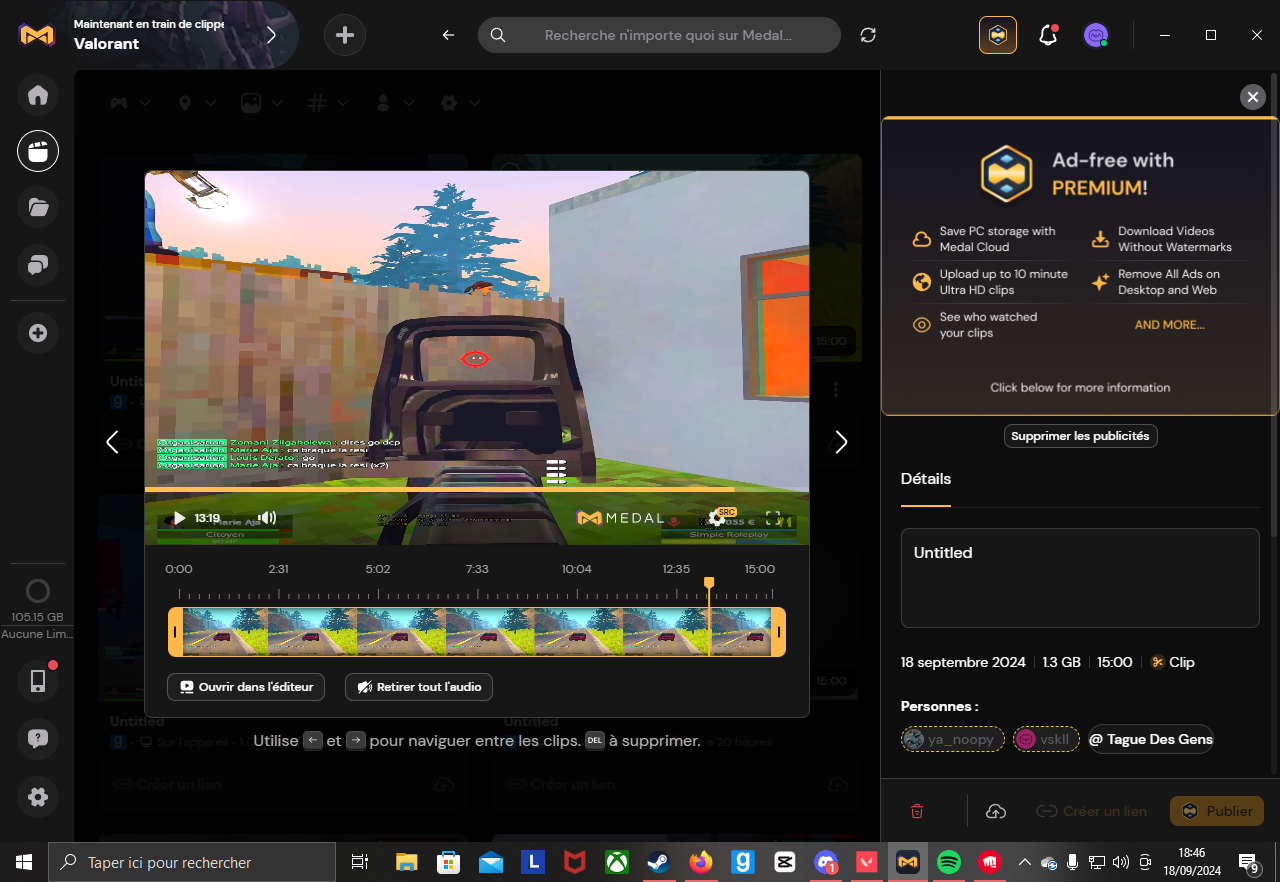Open the Clips library sidebar icon
This screenshot has width=1280, height=882.
[38, 152]
